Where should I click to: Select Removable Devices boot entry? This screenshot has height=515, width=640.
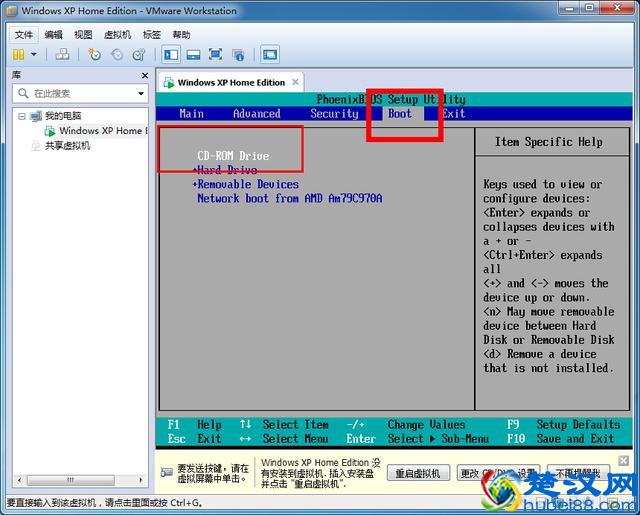point(248,184)
